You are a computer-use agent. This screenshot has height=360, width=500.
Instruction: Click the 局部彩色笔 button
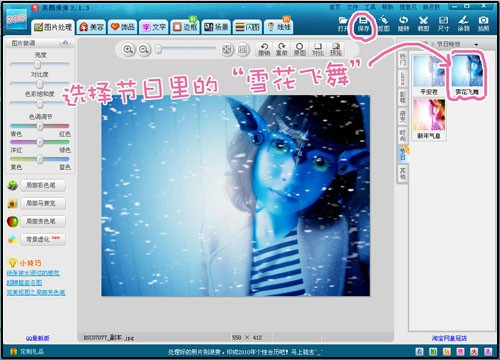tap(43, 185)
